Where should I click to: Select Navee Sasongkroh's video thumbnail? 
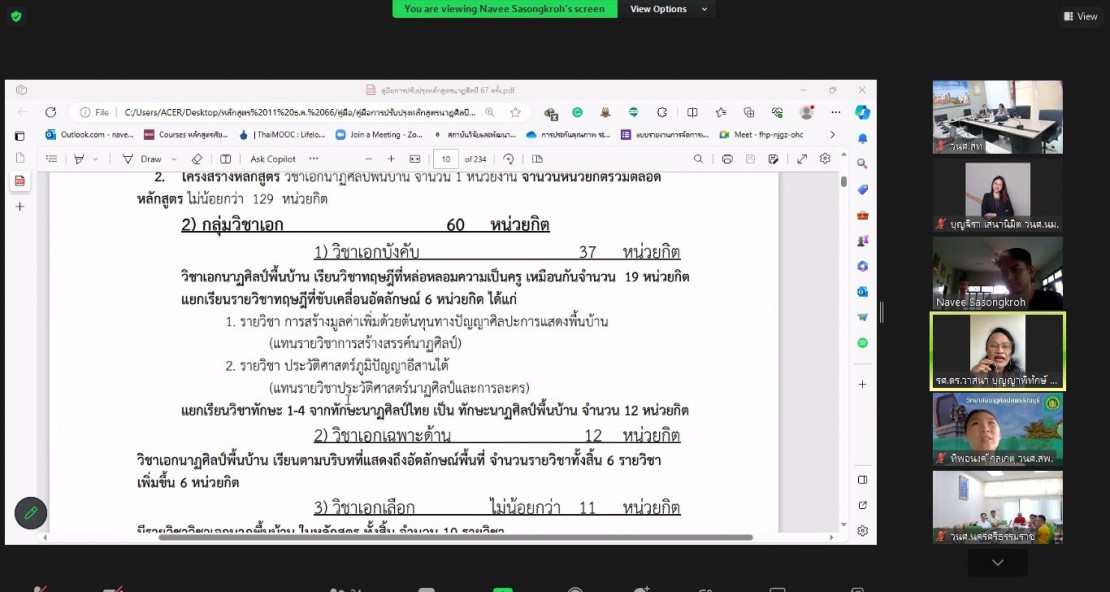click(x=997, y=273)
